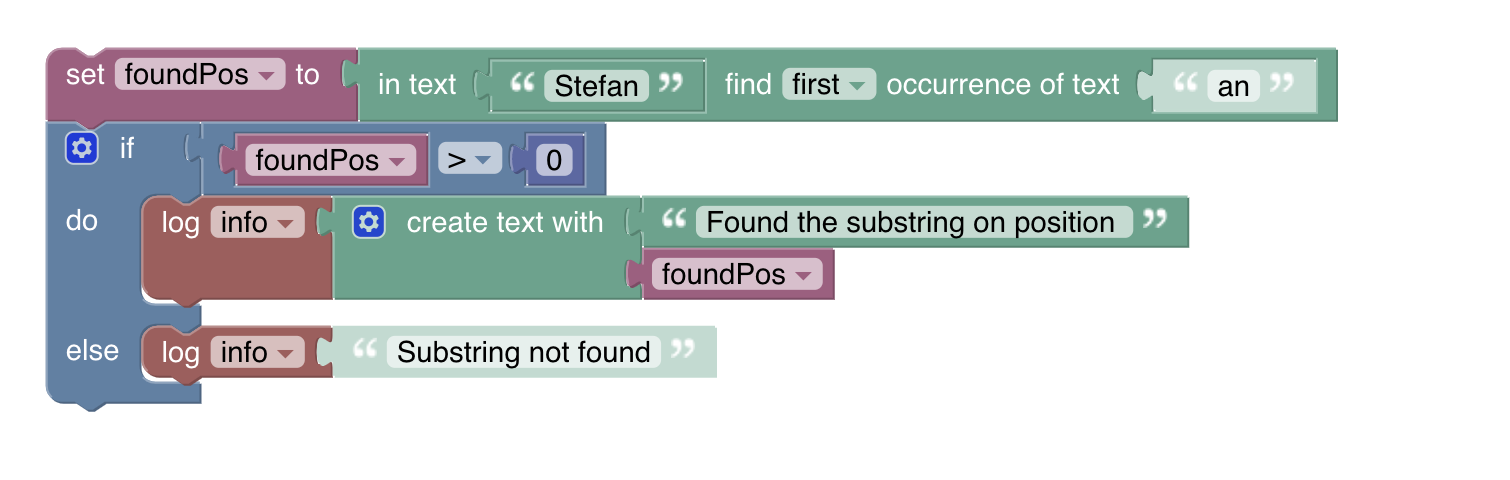This screenshot has height=480, width=1510.
Task: Click the do label of the if block
Action: 82,221
